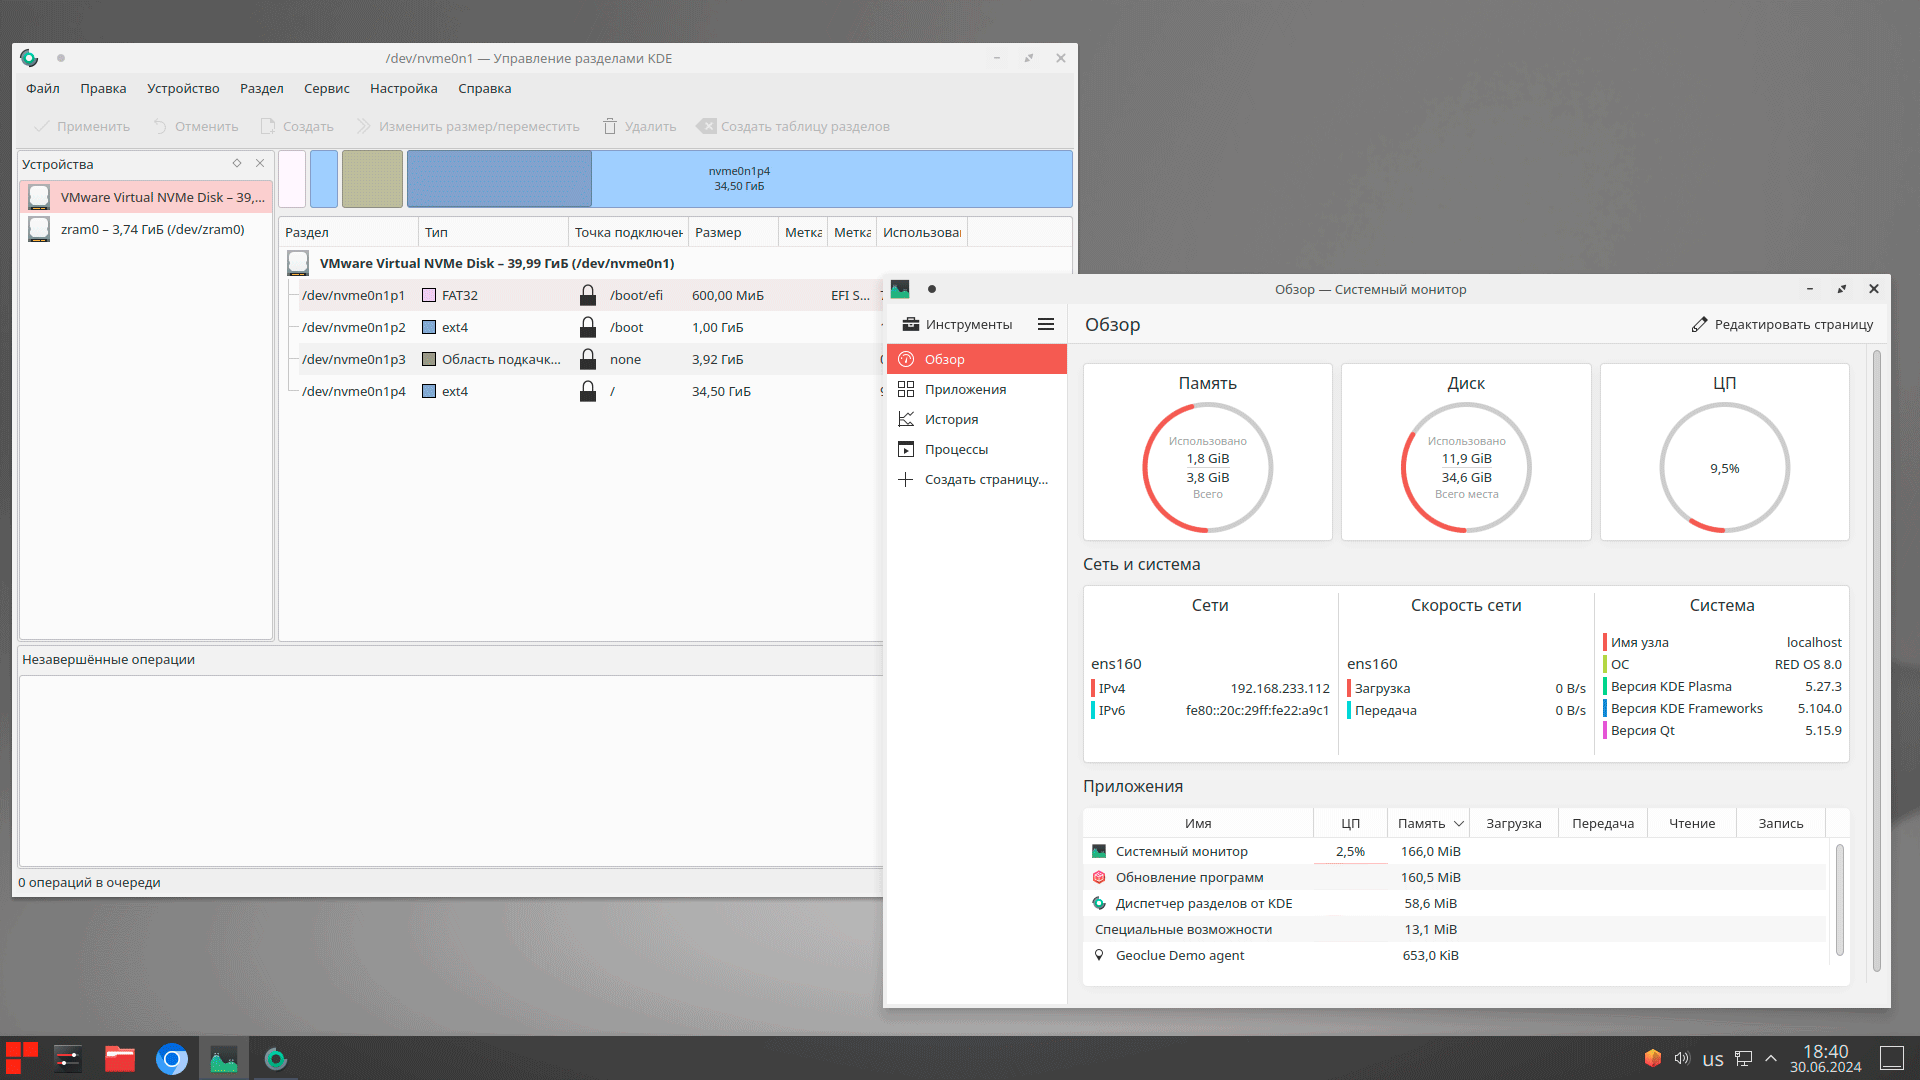Image resolution: width=1920 pixels, height=1080 pixels.
Task: Open the file manager from the taskbar
Action: point(120,1059)
